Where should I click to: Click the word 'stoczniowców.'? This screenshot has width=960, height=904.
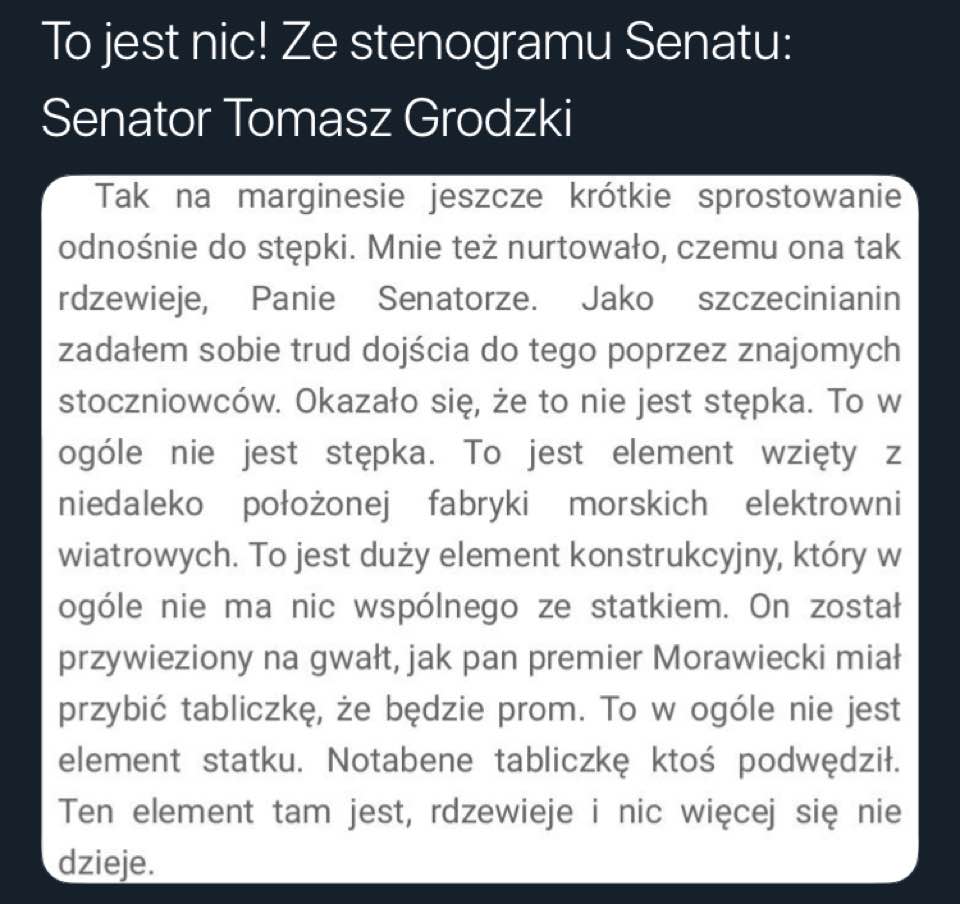click(170, 403)
